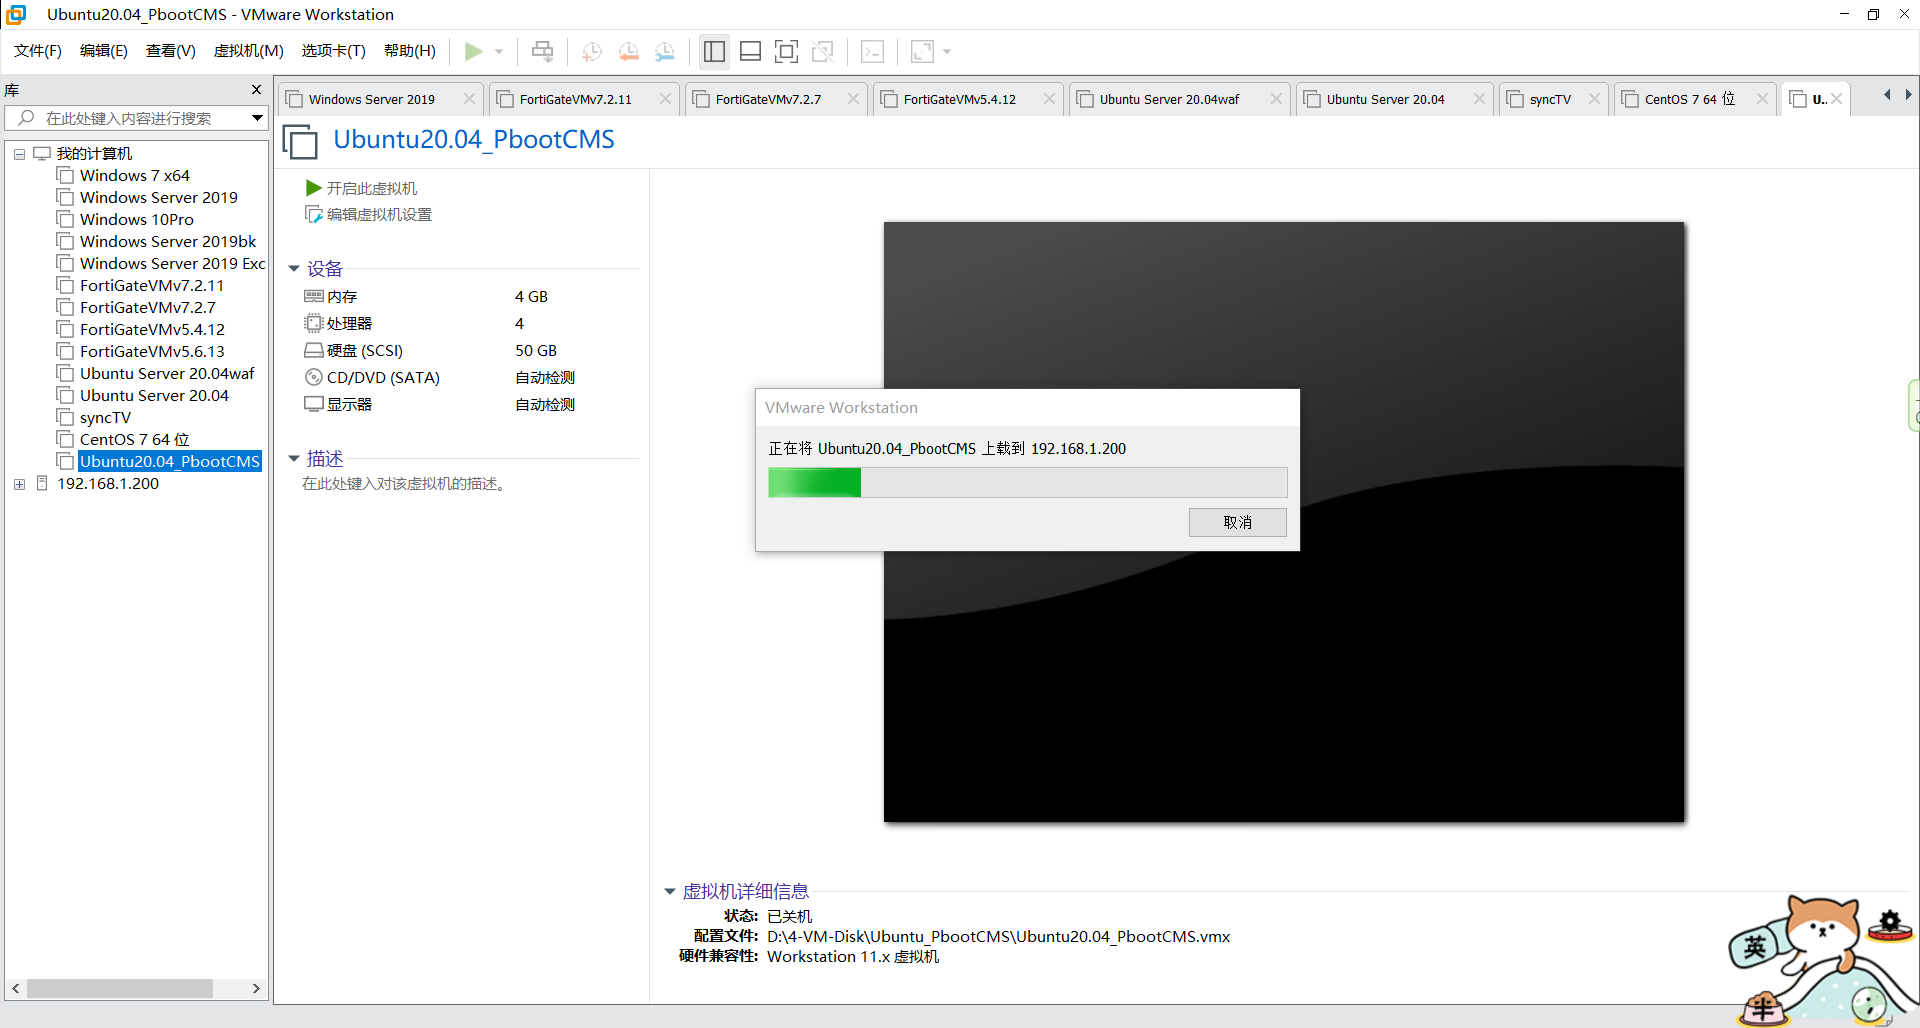Viewport: 1920px width, 1028px height.
Task: Open the 查看(V) menu
Action: click(171, 51)
